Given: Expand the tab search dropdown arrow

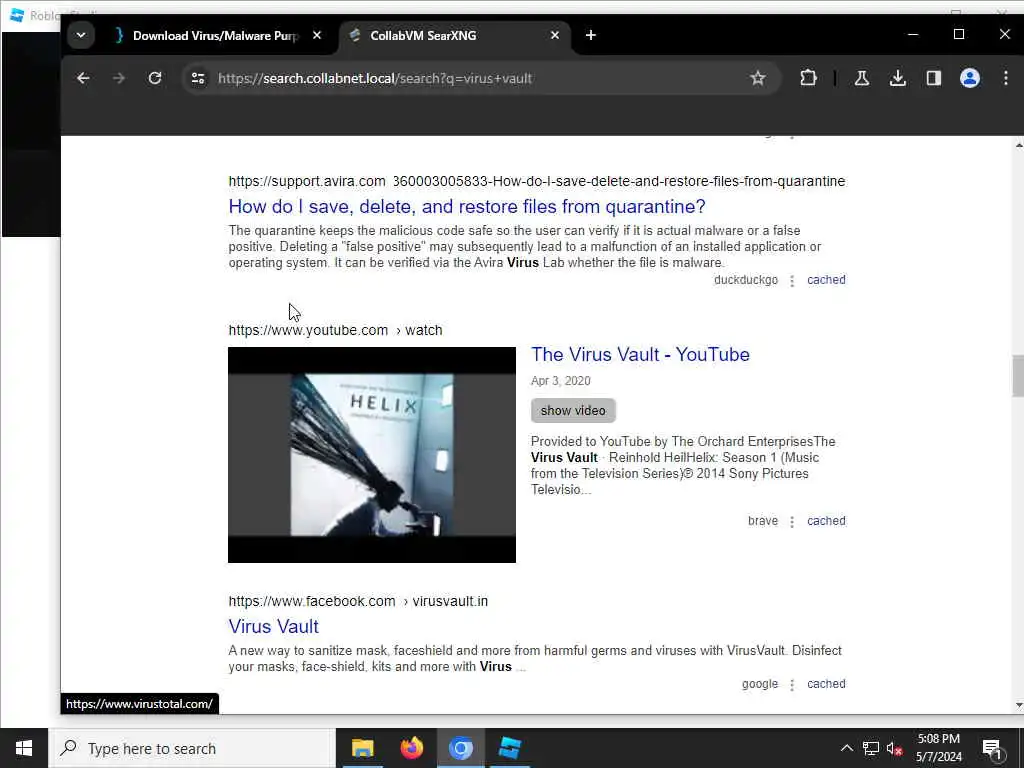Looking at the screenshot, I should [x=81, y=35].
